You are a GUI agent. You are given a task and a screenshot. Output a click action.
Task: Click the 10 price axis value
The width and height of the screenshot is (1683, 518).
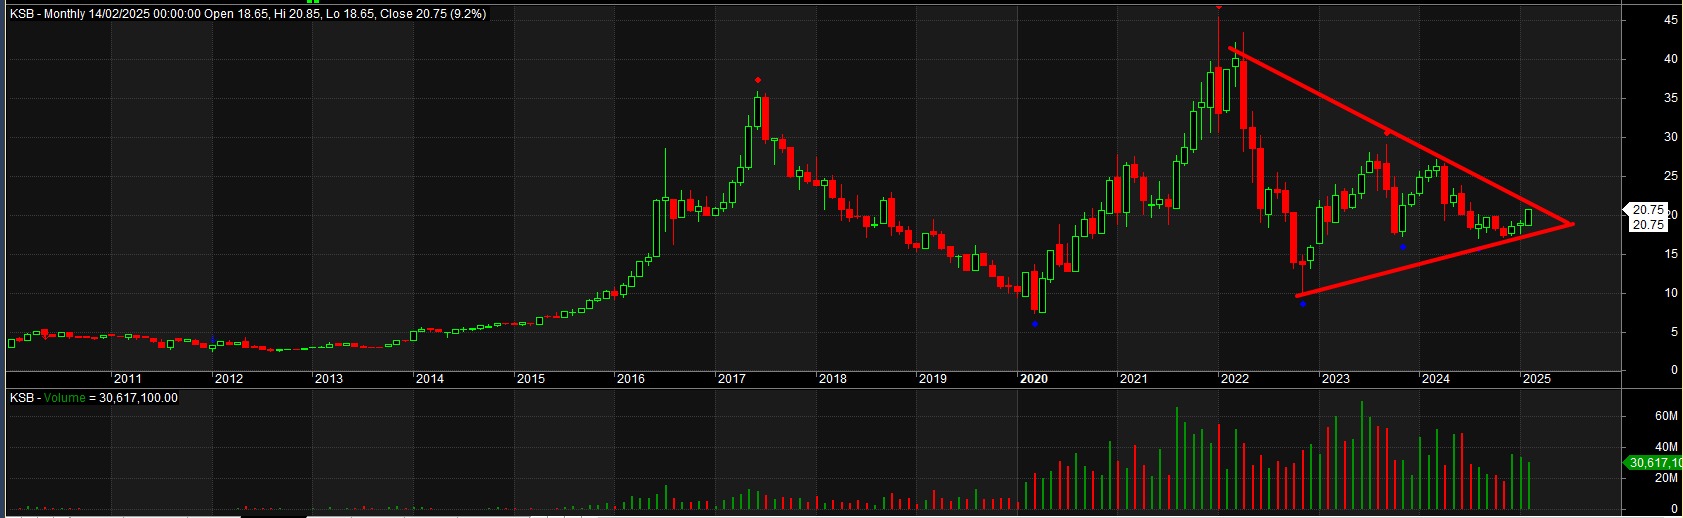click(1671, 293)
